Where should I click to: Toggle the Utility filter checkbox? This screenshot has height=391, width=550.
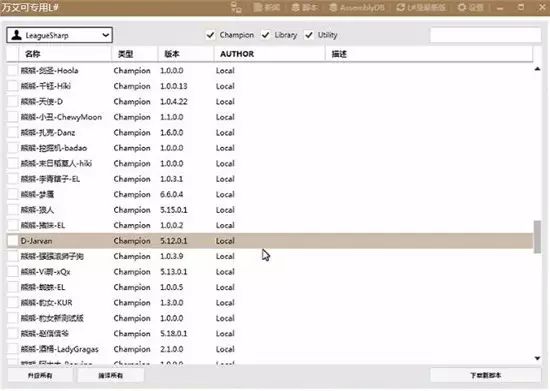tap(309, 35)
